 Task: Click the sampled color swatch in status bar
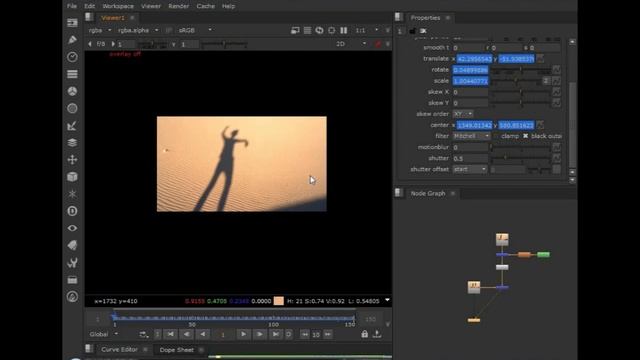click(279, 301)
